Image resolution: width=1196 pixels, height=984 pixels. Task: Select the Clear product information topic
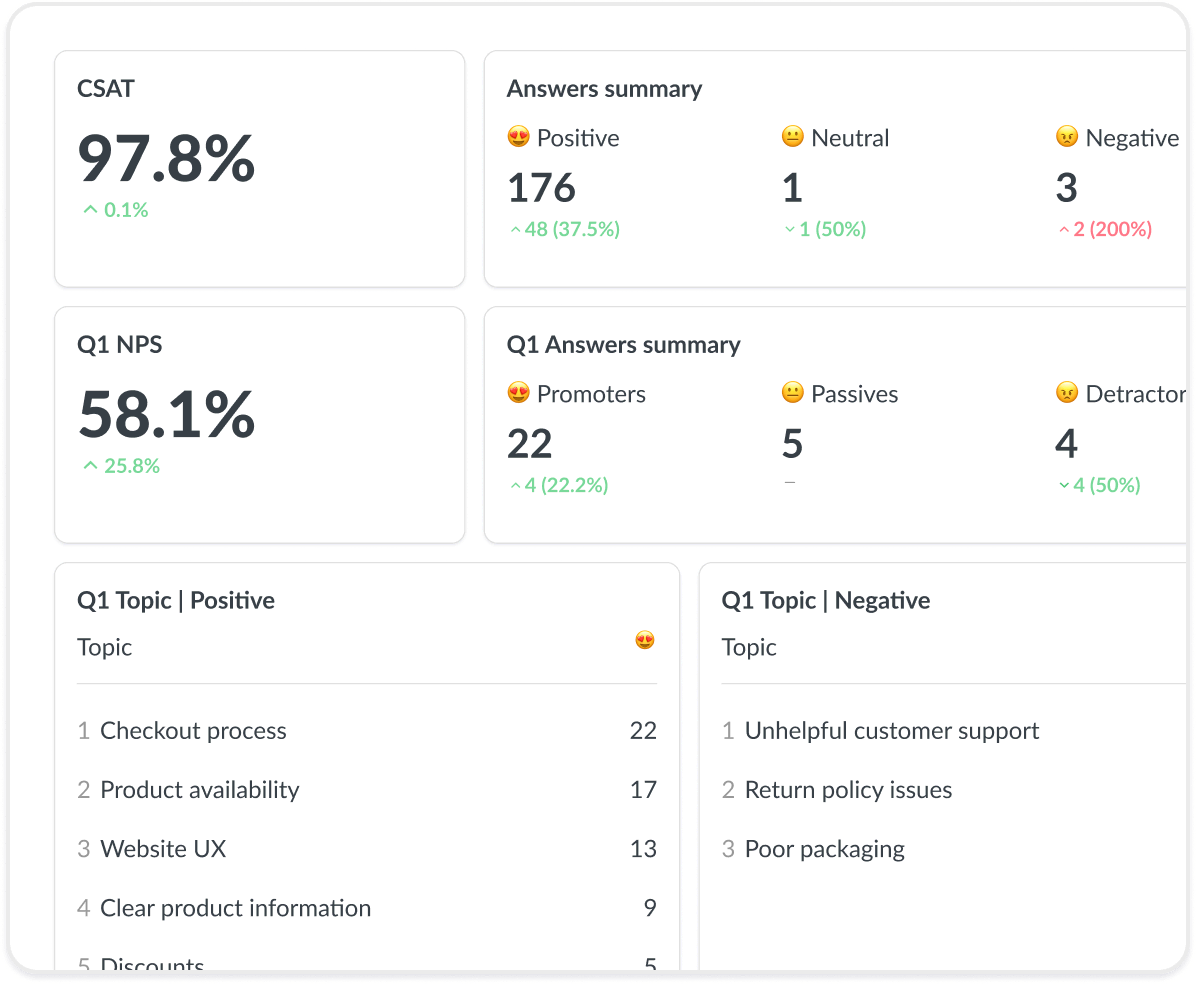pos(235,908)
